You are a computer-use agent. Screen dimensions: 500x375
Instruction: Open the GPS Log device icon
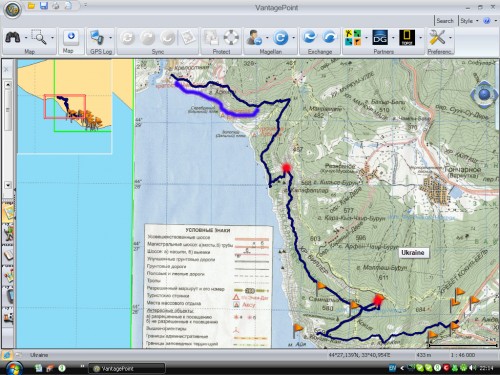click(97, 38)
